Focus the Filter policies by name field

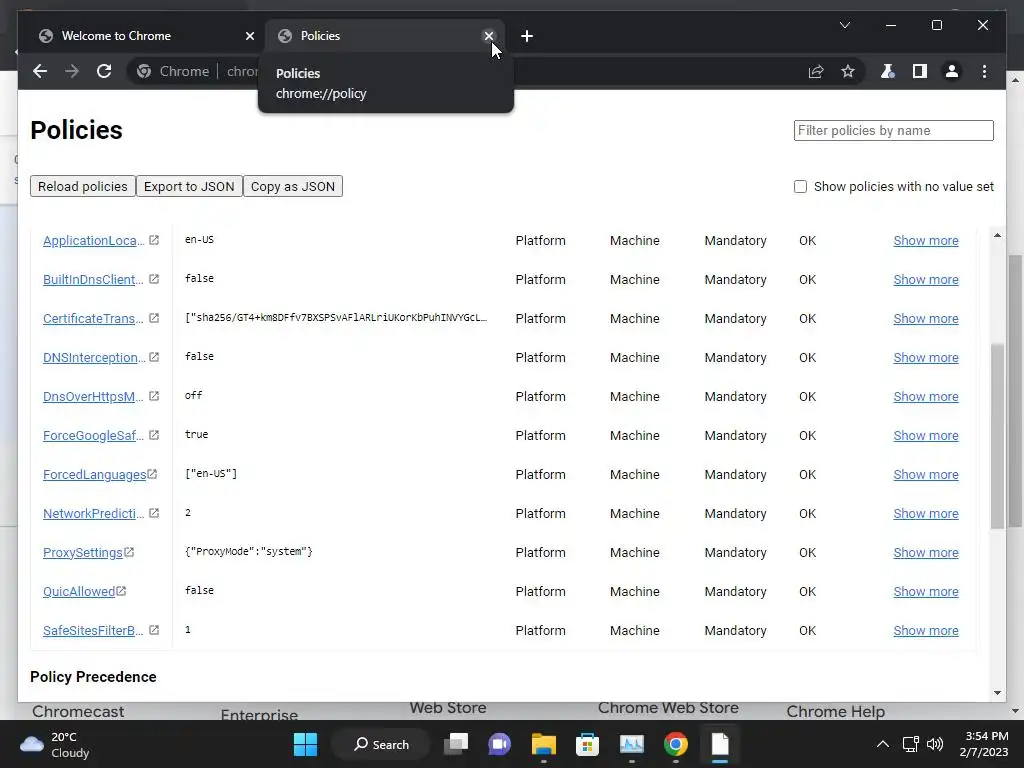(893, 131)
